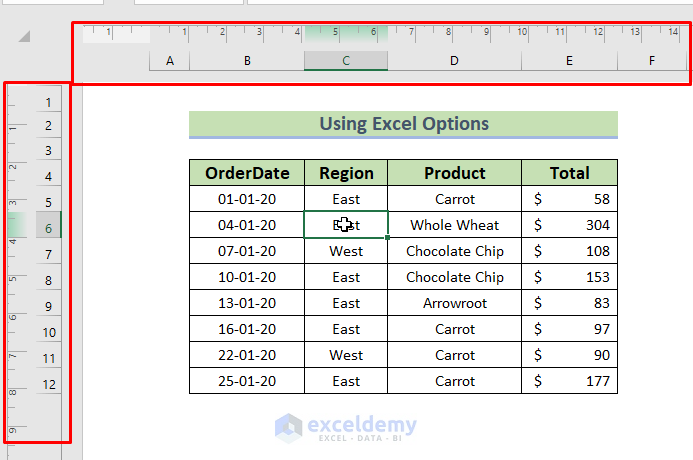The height and width of the screenshot is (460, 693).
Task: Select the 'Using Excel Options' title cell
Action: point(403,124)
